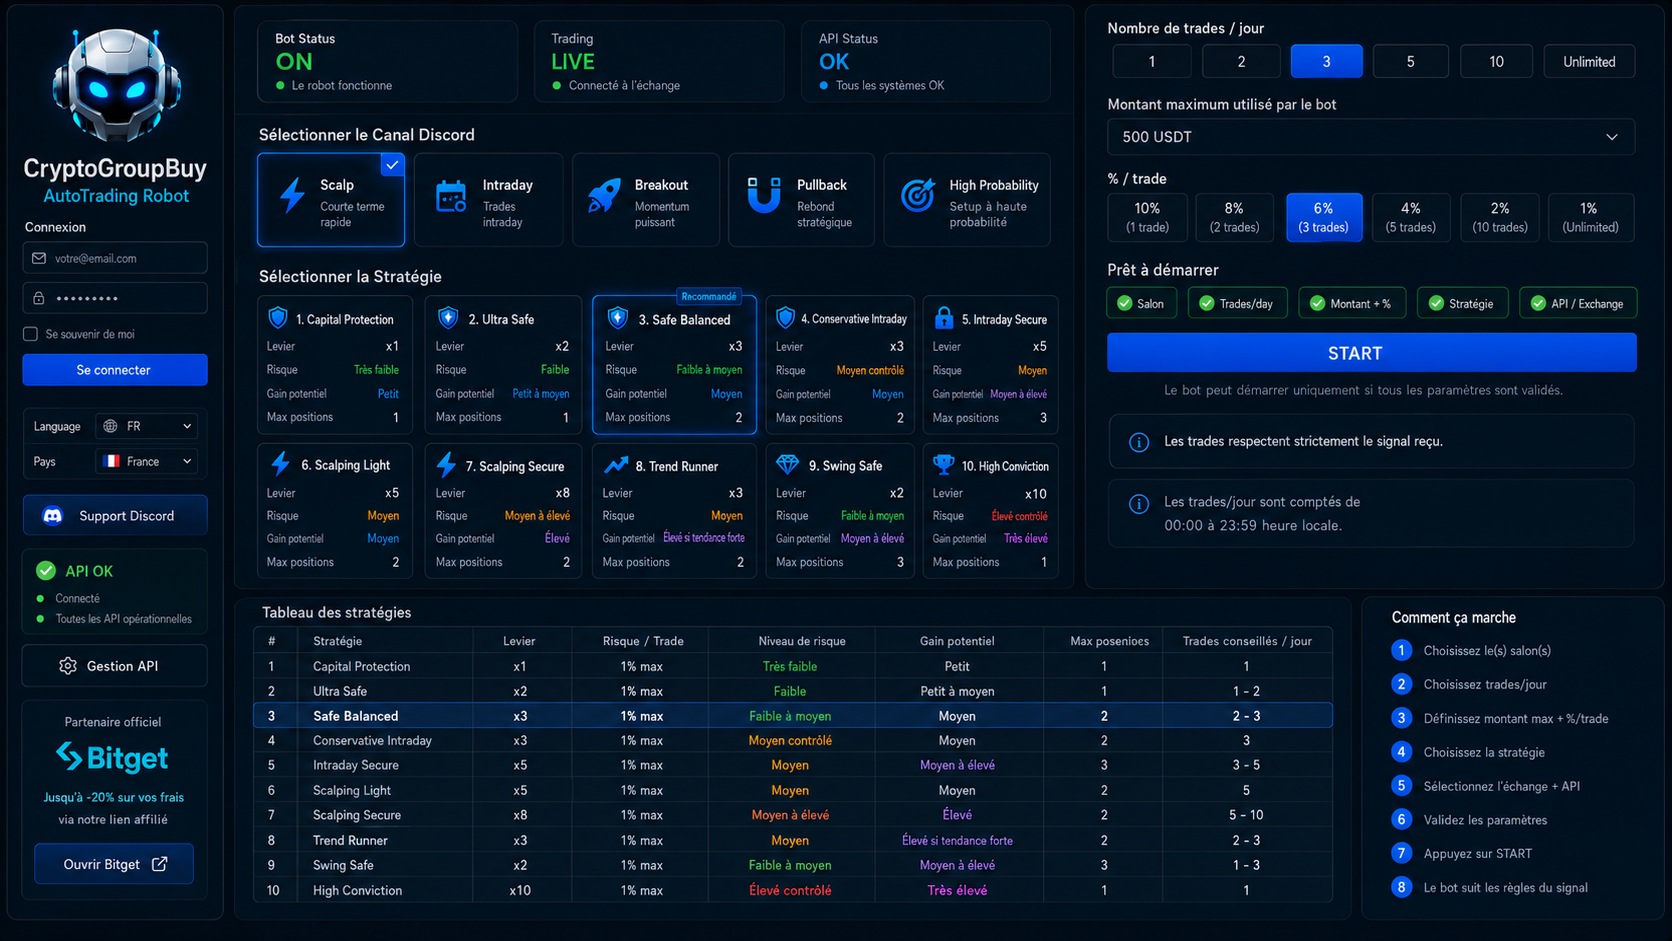Click the email input field
Image resolution: width=1672 pixels, height=941 pixels.
[x=115, y=258]
